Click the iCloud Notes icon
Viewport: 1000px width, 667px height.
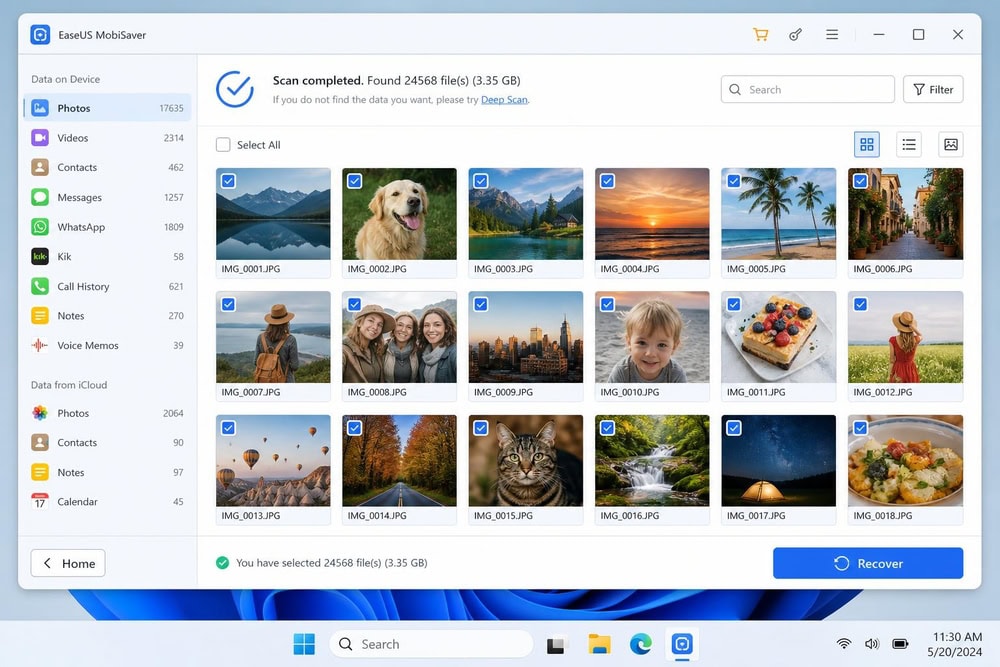[40, 472]
